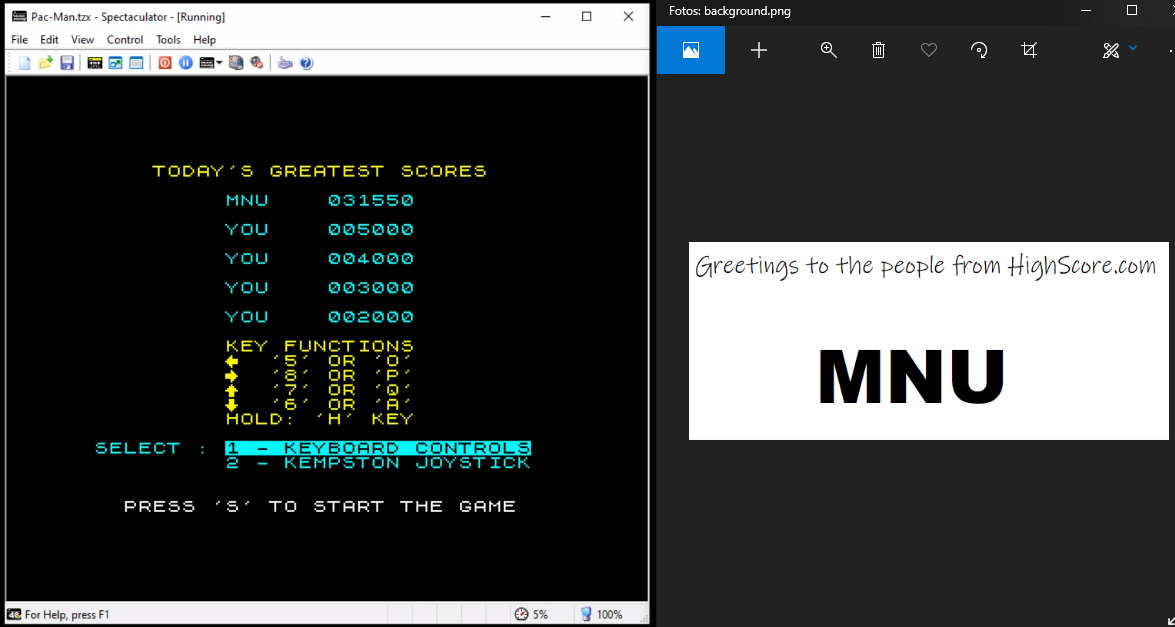The height and width of the screenshot is (627, 1175).
Task: Click the New file icon in Spectaculator toolbar
Action: (25, 63)
